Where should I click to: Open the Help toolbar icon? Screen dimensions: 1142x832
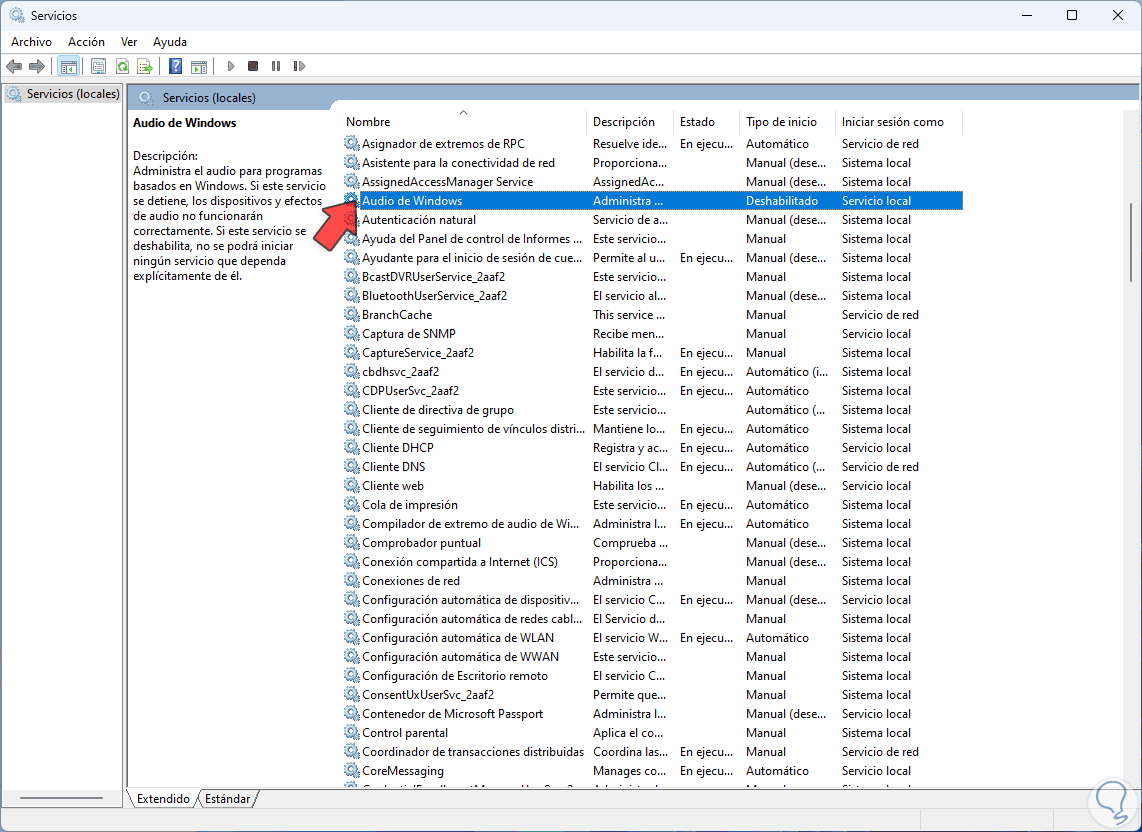(176, 66)
